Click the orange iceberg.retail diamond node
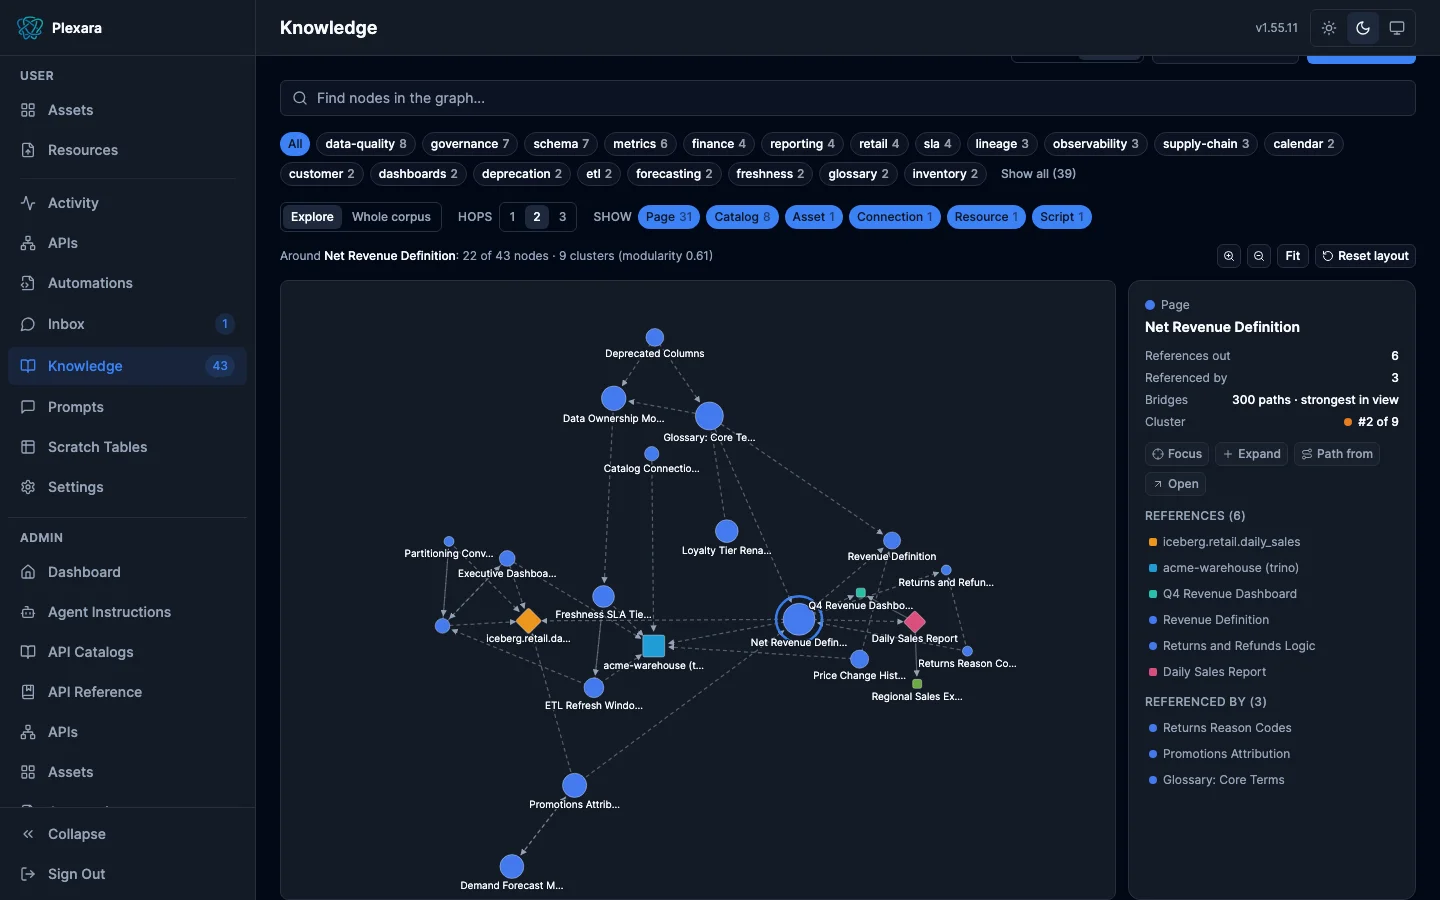 528,621
